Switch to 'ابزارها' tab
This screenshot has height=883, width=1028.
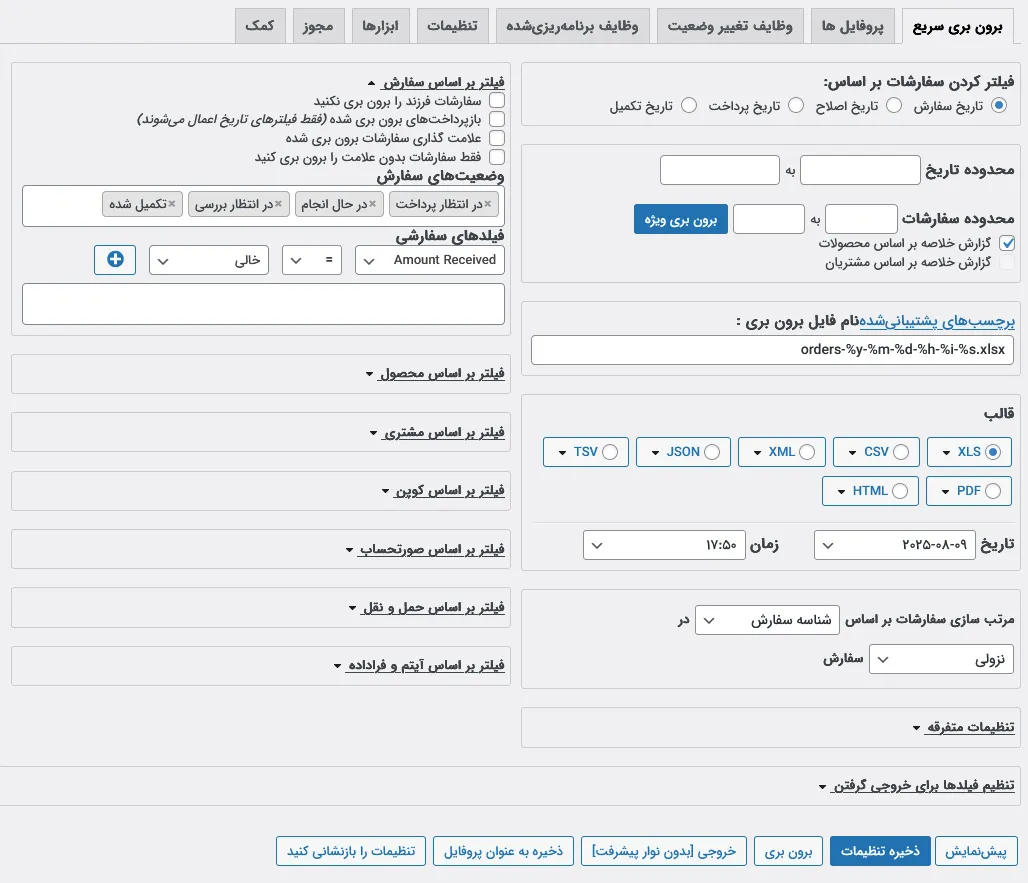pyautogui.click(x=380, y=26)
